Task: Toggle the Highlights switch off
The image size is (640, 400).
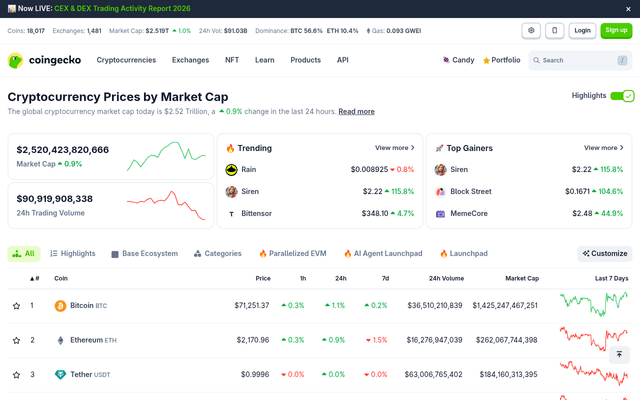Action: [622, 96]
